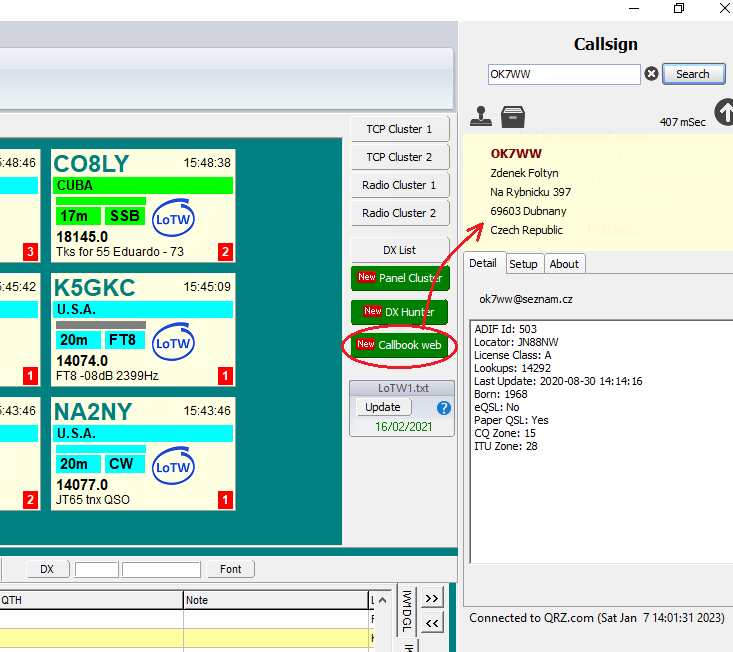733x652 pixels.
Task: Click the blue help question mark icon
Action: point(444,408)
